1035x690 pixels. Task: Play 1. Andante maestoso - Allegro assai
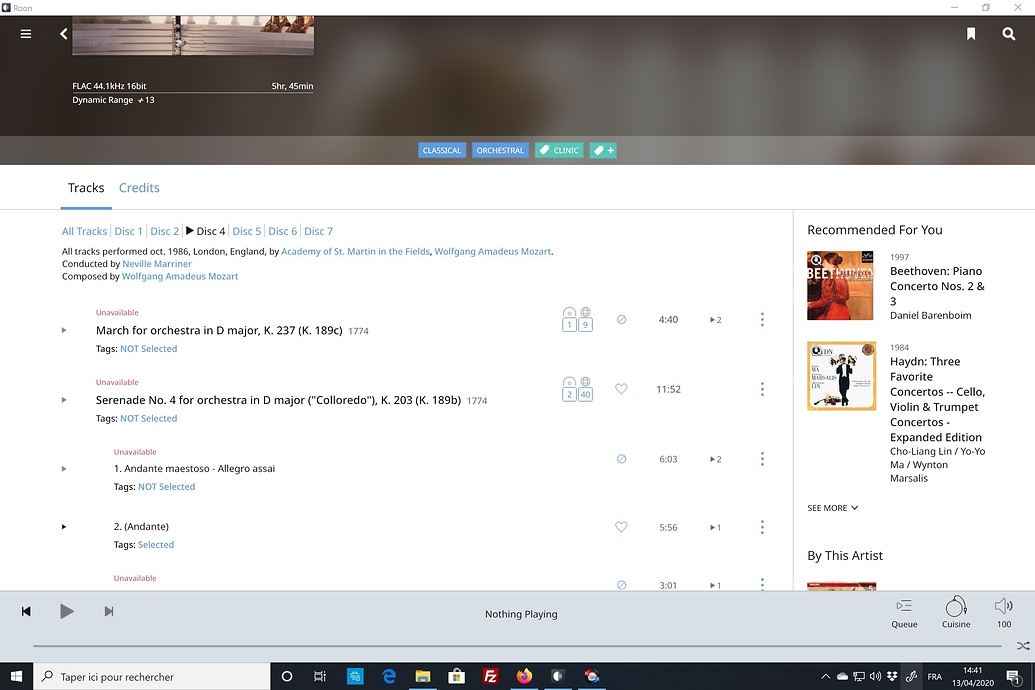point(64,469)
